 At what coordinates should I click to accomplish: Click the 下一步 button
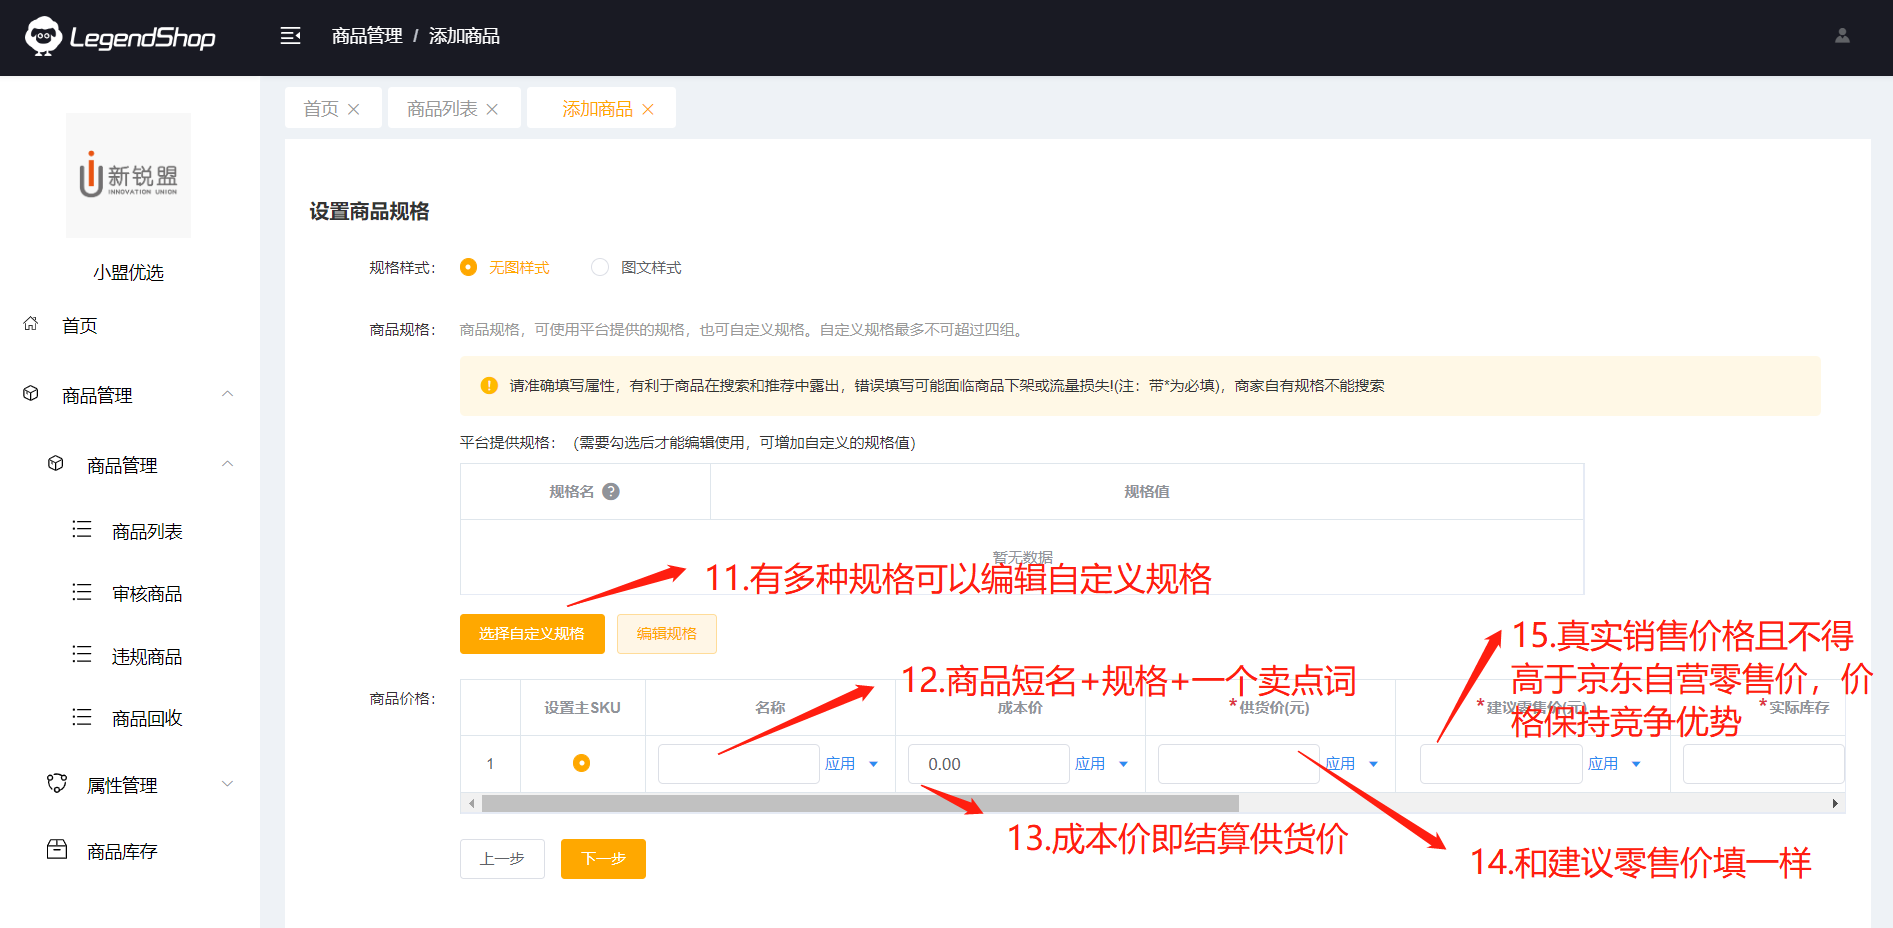pos(603,859)
